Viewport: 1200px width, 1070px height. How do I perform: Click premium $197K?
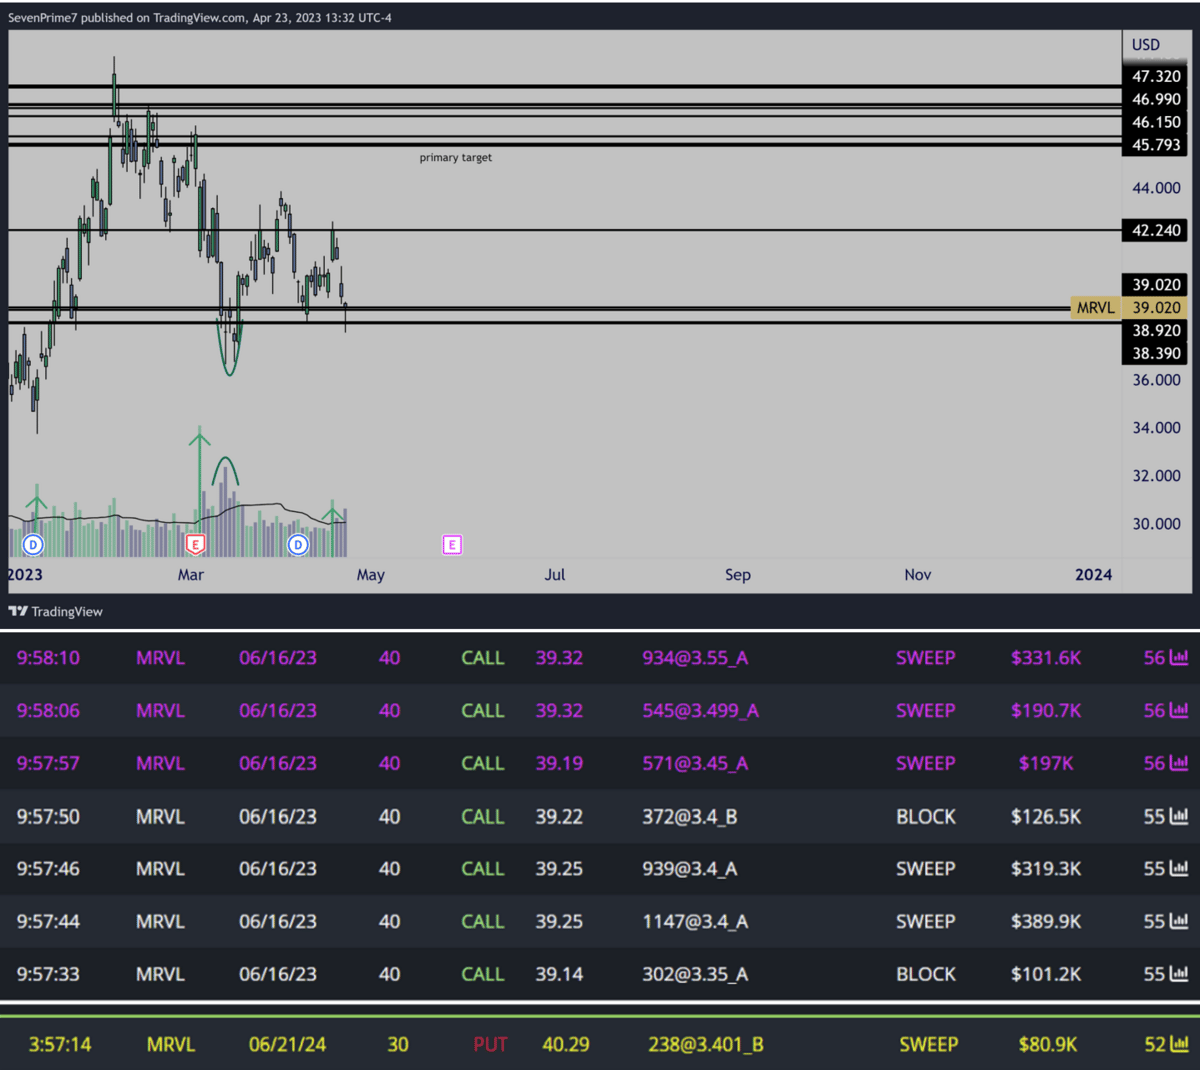coord(1046,763)
